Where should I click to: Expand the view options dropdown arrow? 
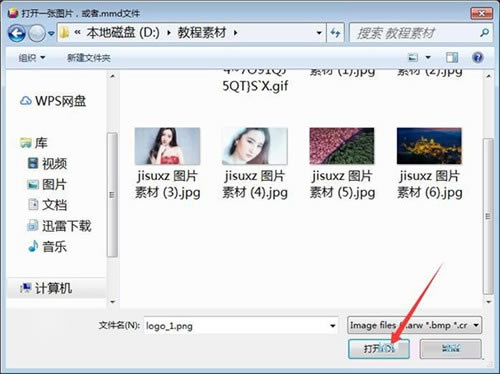[428, 58]
